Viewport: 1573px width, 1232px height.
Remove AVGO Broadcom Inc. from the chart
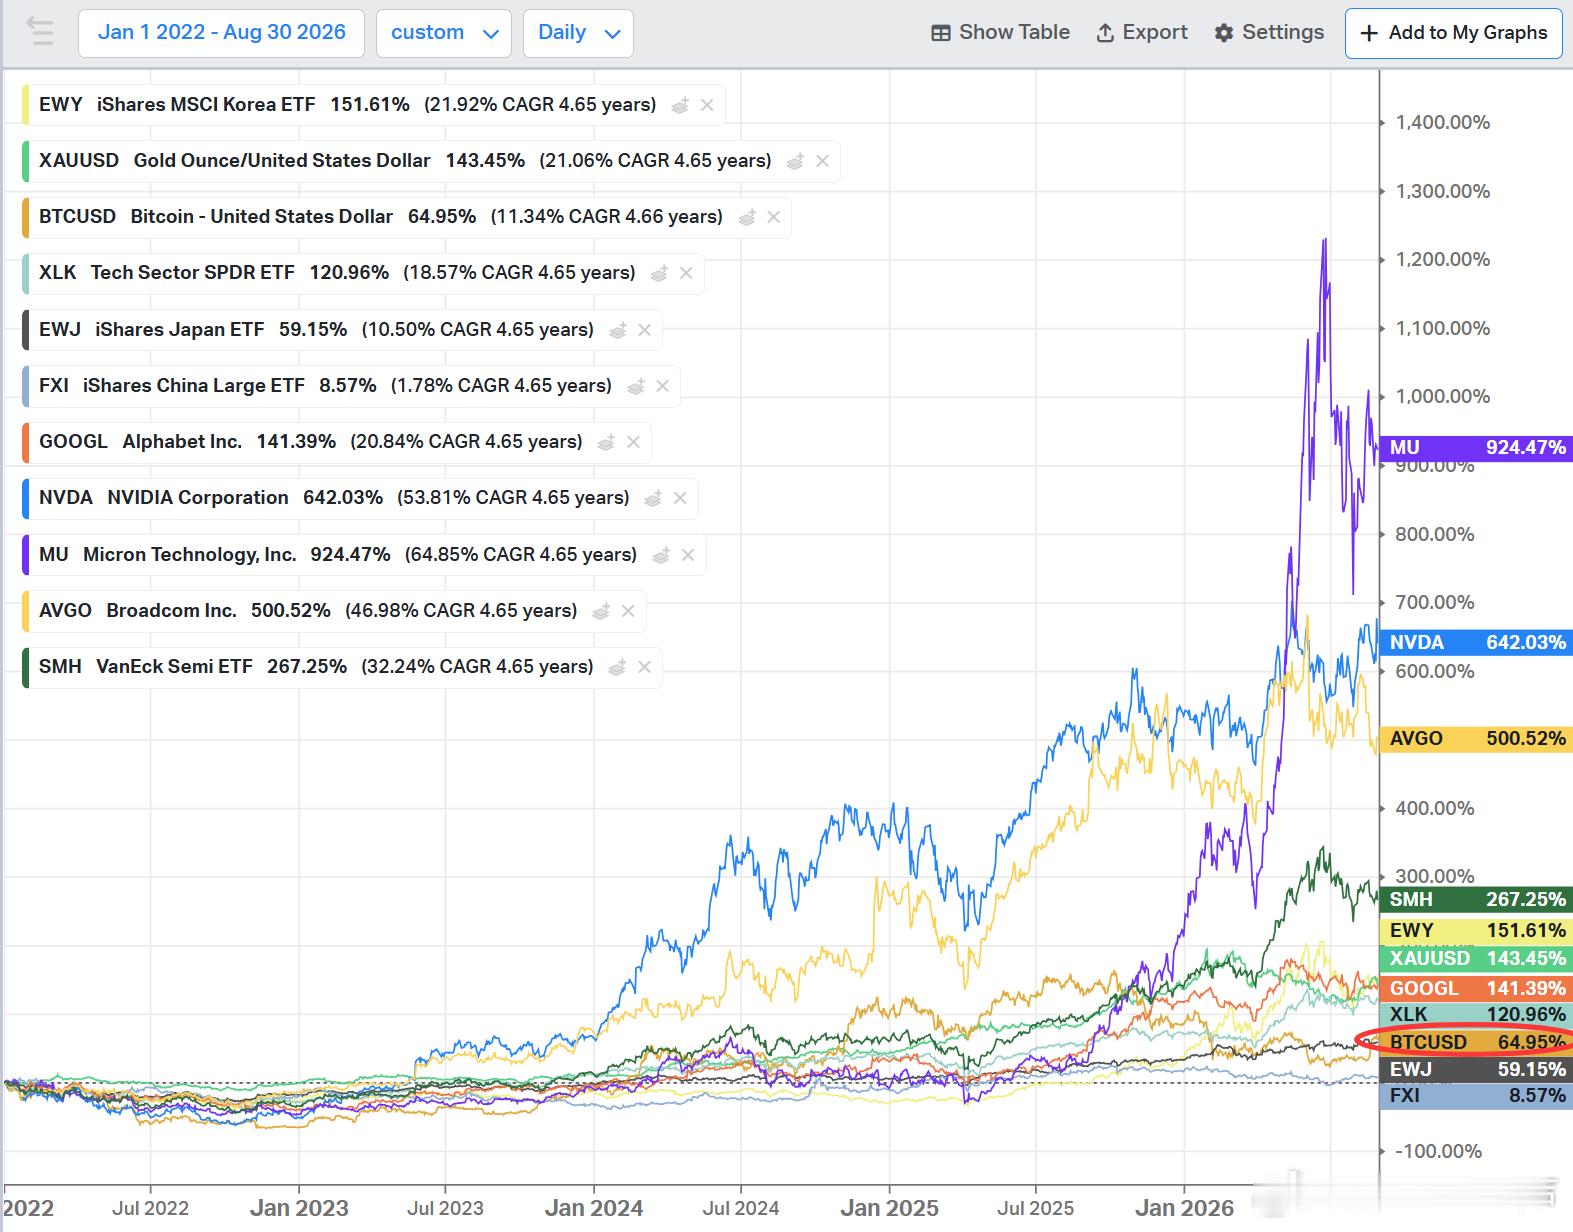click(x=628, y=611)
